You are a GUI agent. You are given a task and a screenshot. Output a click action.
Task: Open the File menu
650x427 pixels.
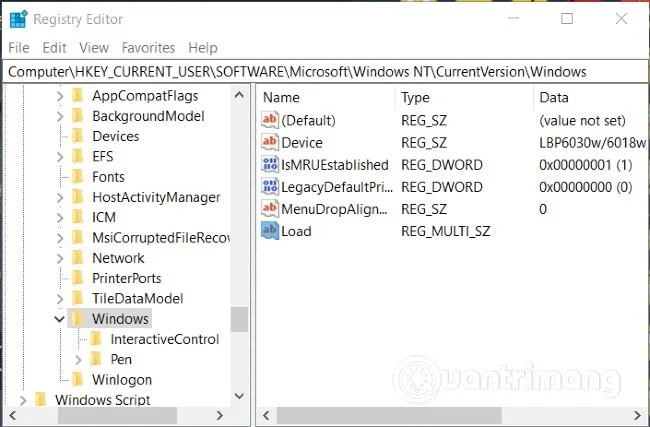(x=19, y=48)
